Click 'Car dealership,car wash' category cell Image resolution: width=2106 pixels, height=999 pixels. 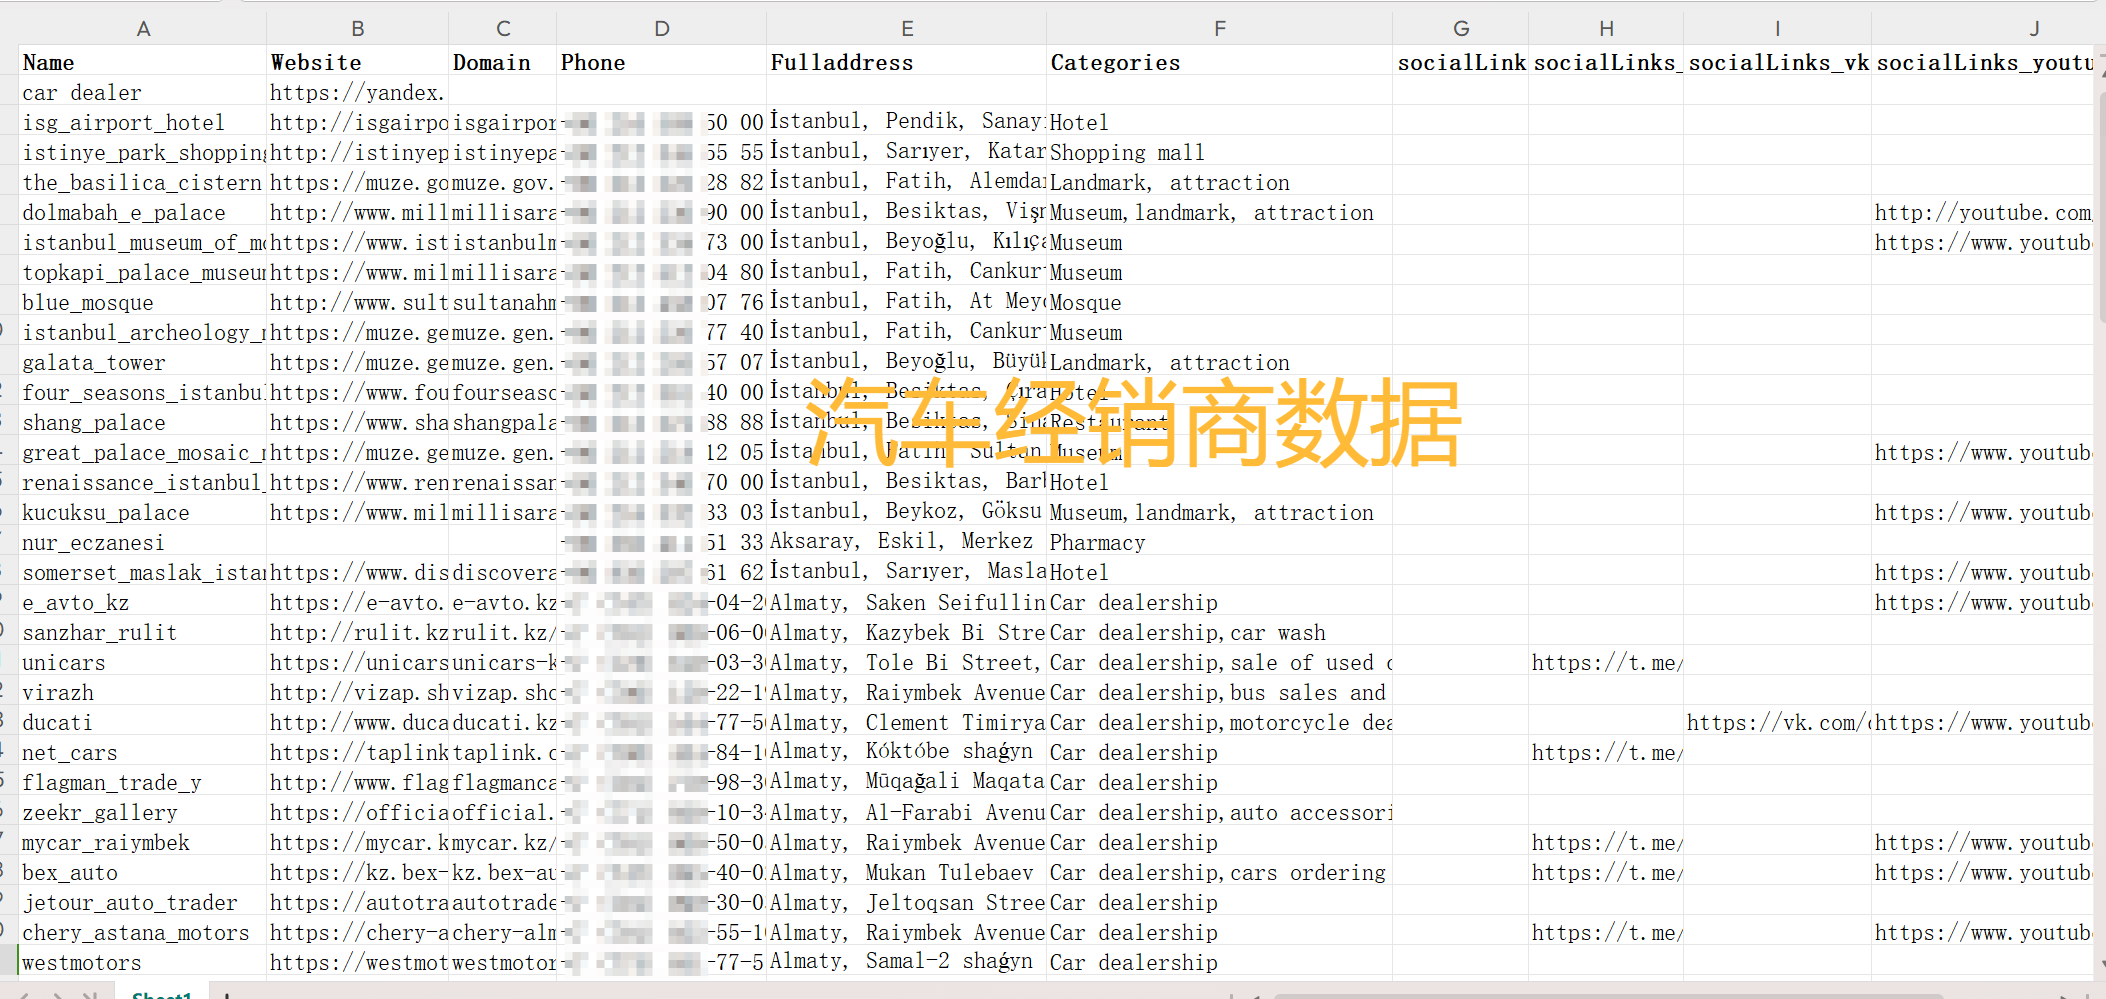pyautogui.click(x=1220, y=632)
